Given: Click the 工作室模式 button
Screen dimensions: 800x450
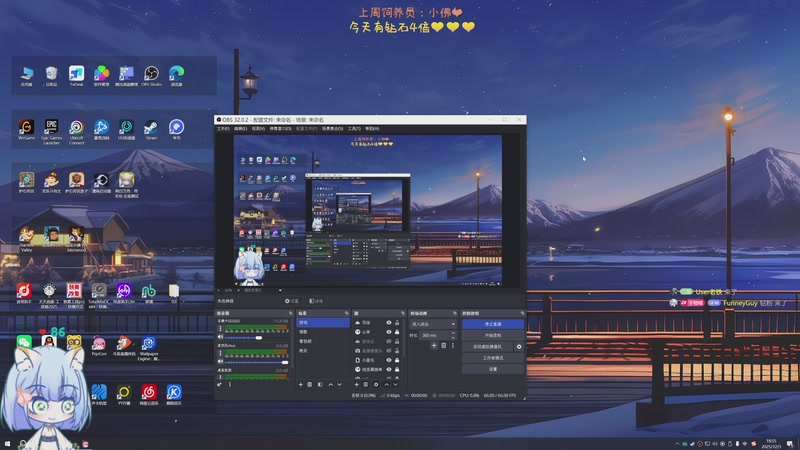Looking at the screenshot, I should point(493,358).
